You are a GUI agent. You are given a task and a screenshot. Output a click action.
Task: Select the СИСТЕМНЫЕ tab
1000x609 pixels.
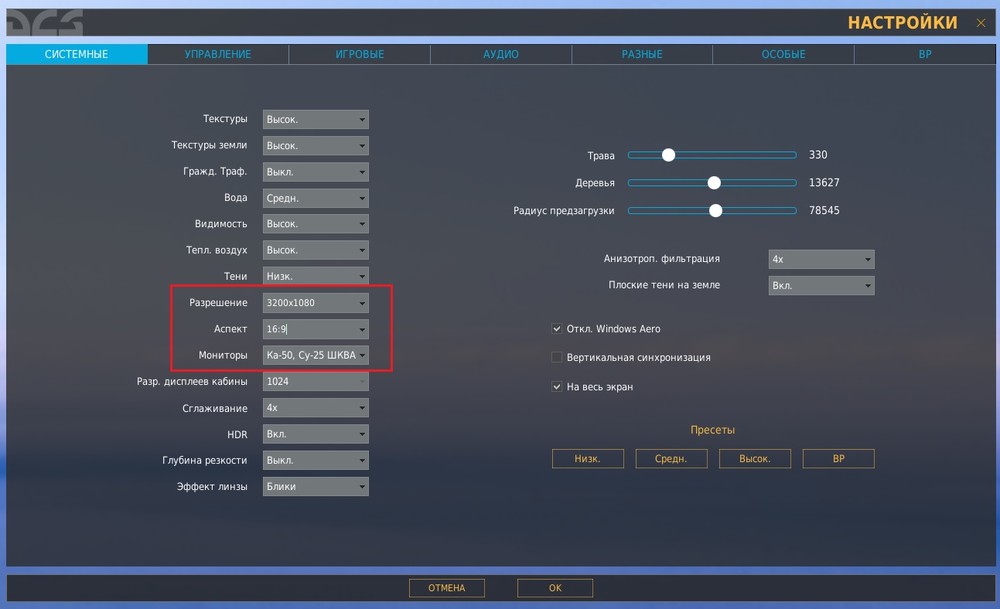[x=77, y=54]
